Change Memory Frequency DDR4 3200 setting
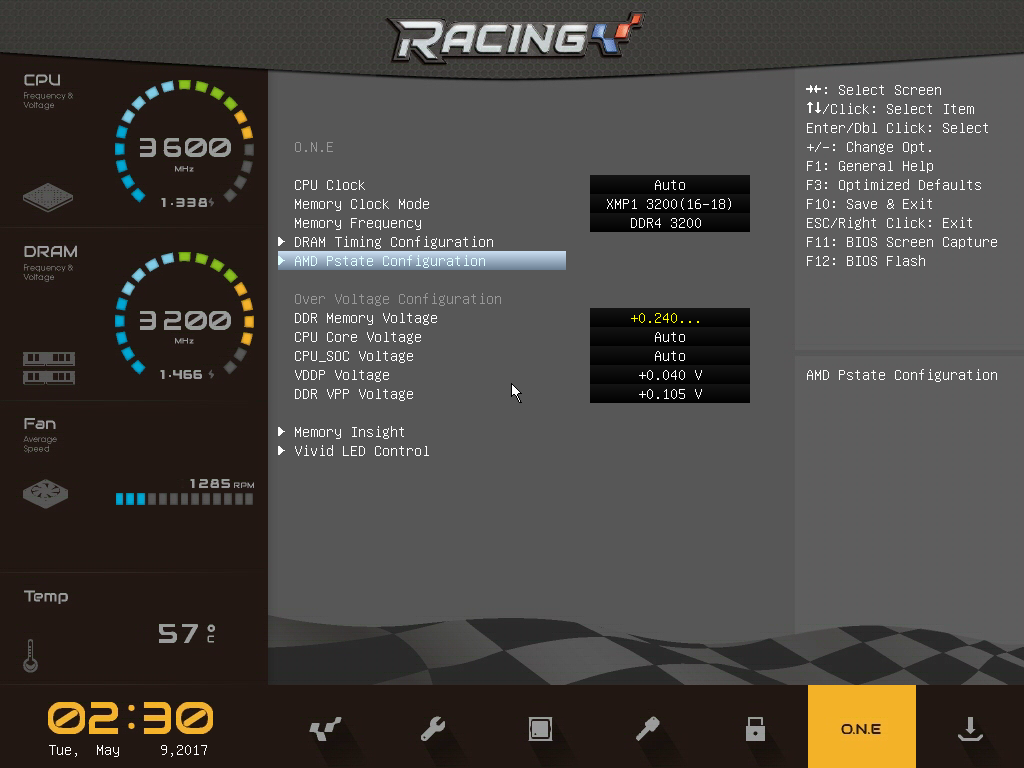Viewport: 1024px width, 768px height. point(669,223)
